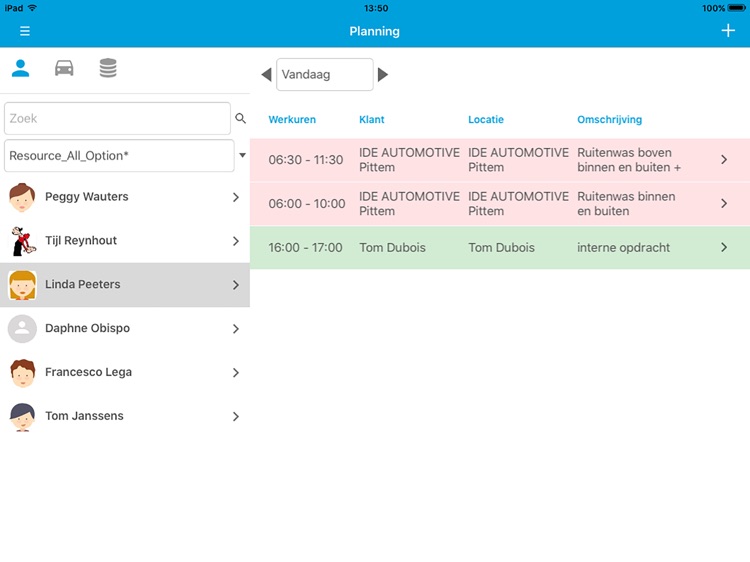The image size is (750, 562).
Task: Go to the previous day arrow
Action: (266, 75)
